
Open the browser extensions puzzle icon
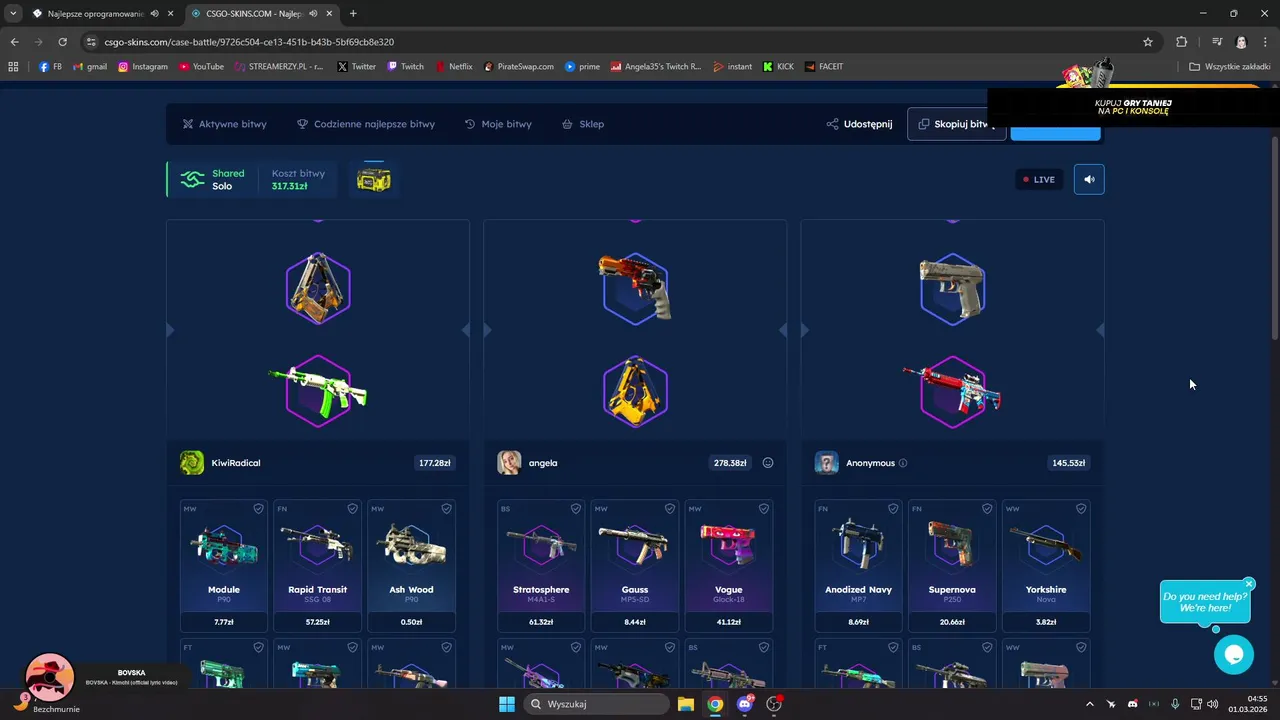(1182, 42)
